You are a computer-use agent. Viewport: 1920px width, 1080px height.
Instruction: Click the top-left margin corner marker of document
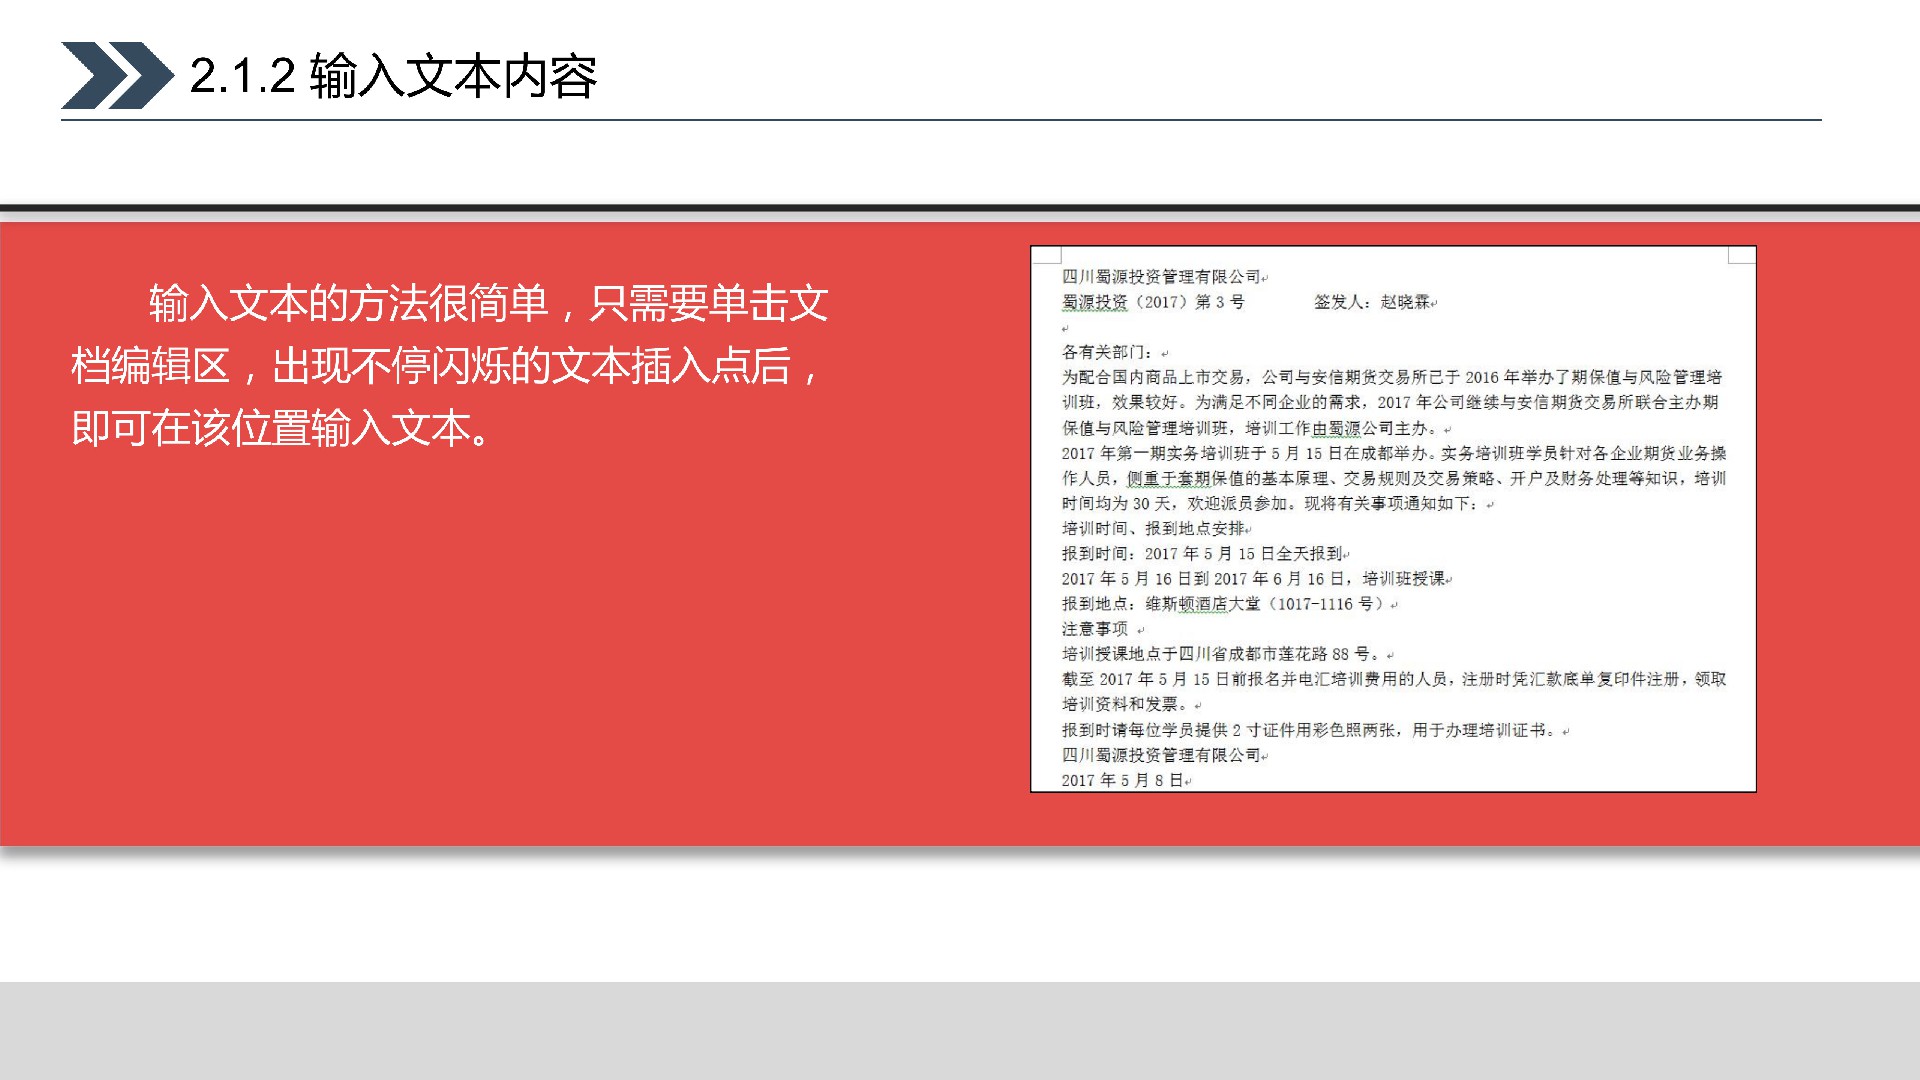click(1046, 255)
